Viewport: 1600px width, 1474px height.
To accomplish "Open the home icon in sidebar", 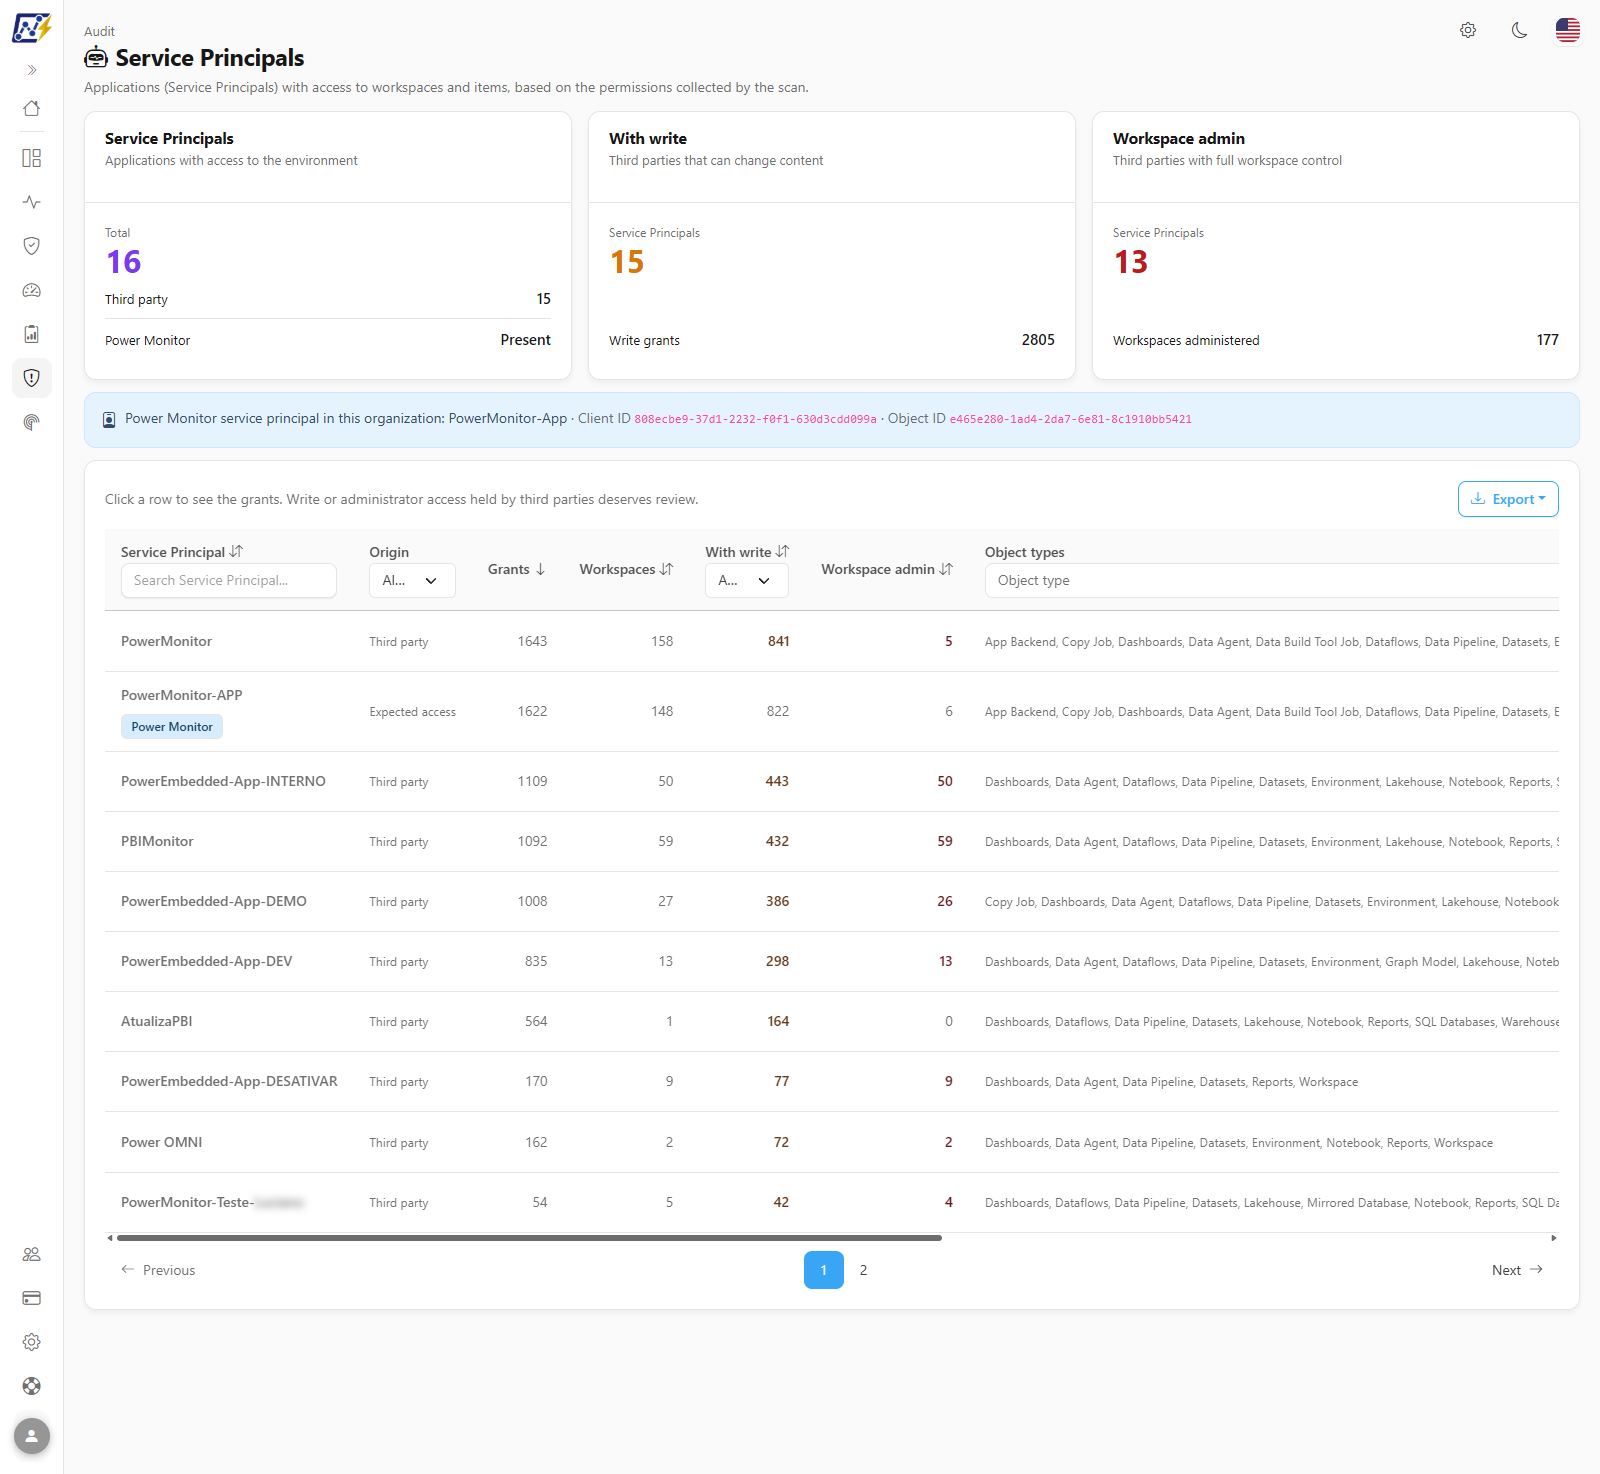I will pyautogui.click(x=32, y=108).
